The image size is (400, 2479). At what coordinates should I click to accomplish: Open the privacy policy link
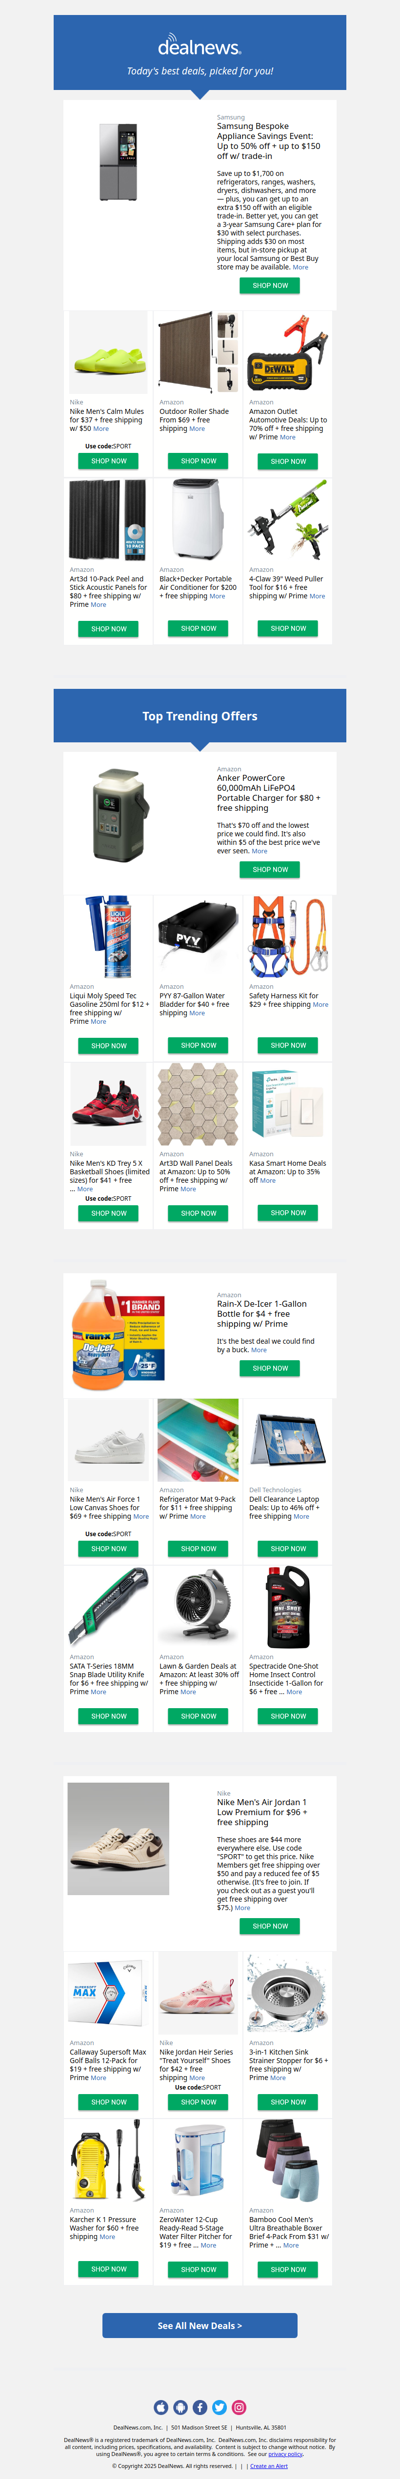[285, 2453]
